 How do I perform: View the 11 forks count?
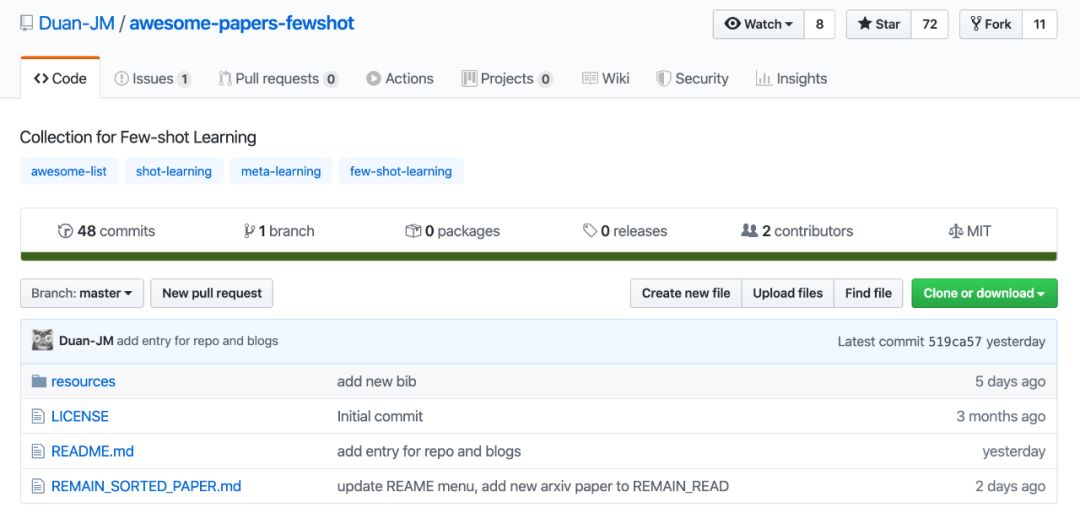1040,24
